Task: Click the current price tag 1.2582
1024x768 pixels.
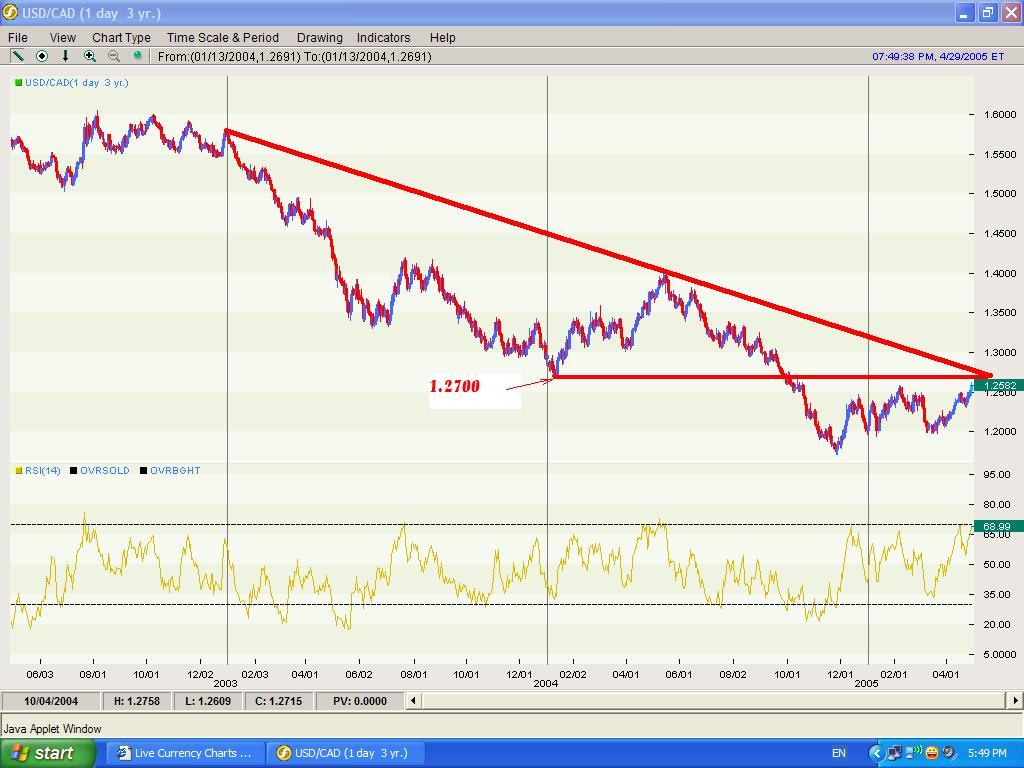Action: point(999,385)
